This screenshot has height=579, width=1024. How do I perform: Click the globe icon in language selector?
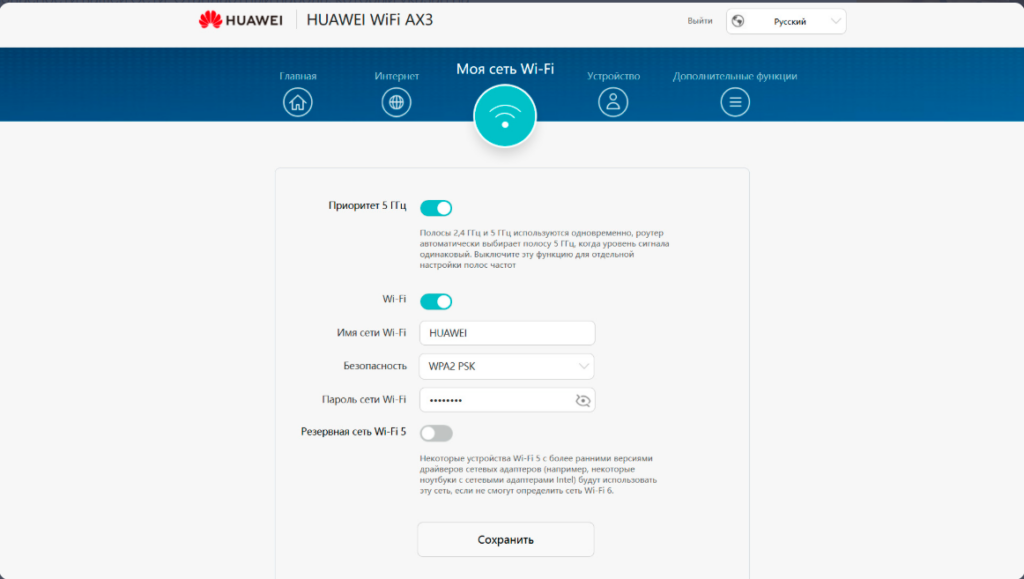point(738,21)
